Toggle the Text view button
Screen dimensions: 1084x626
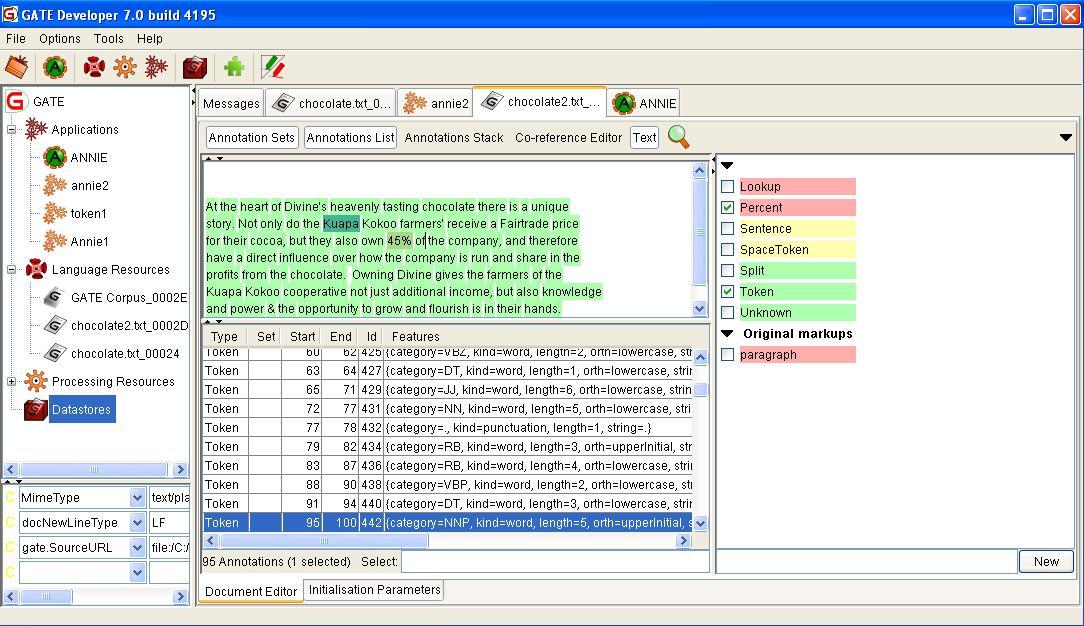pyautogui.click(x=644, y=137)
